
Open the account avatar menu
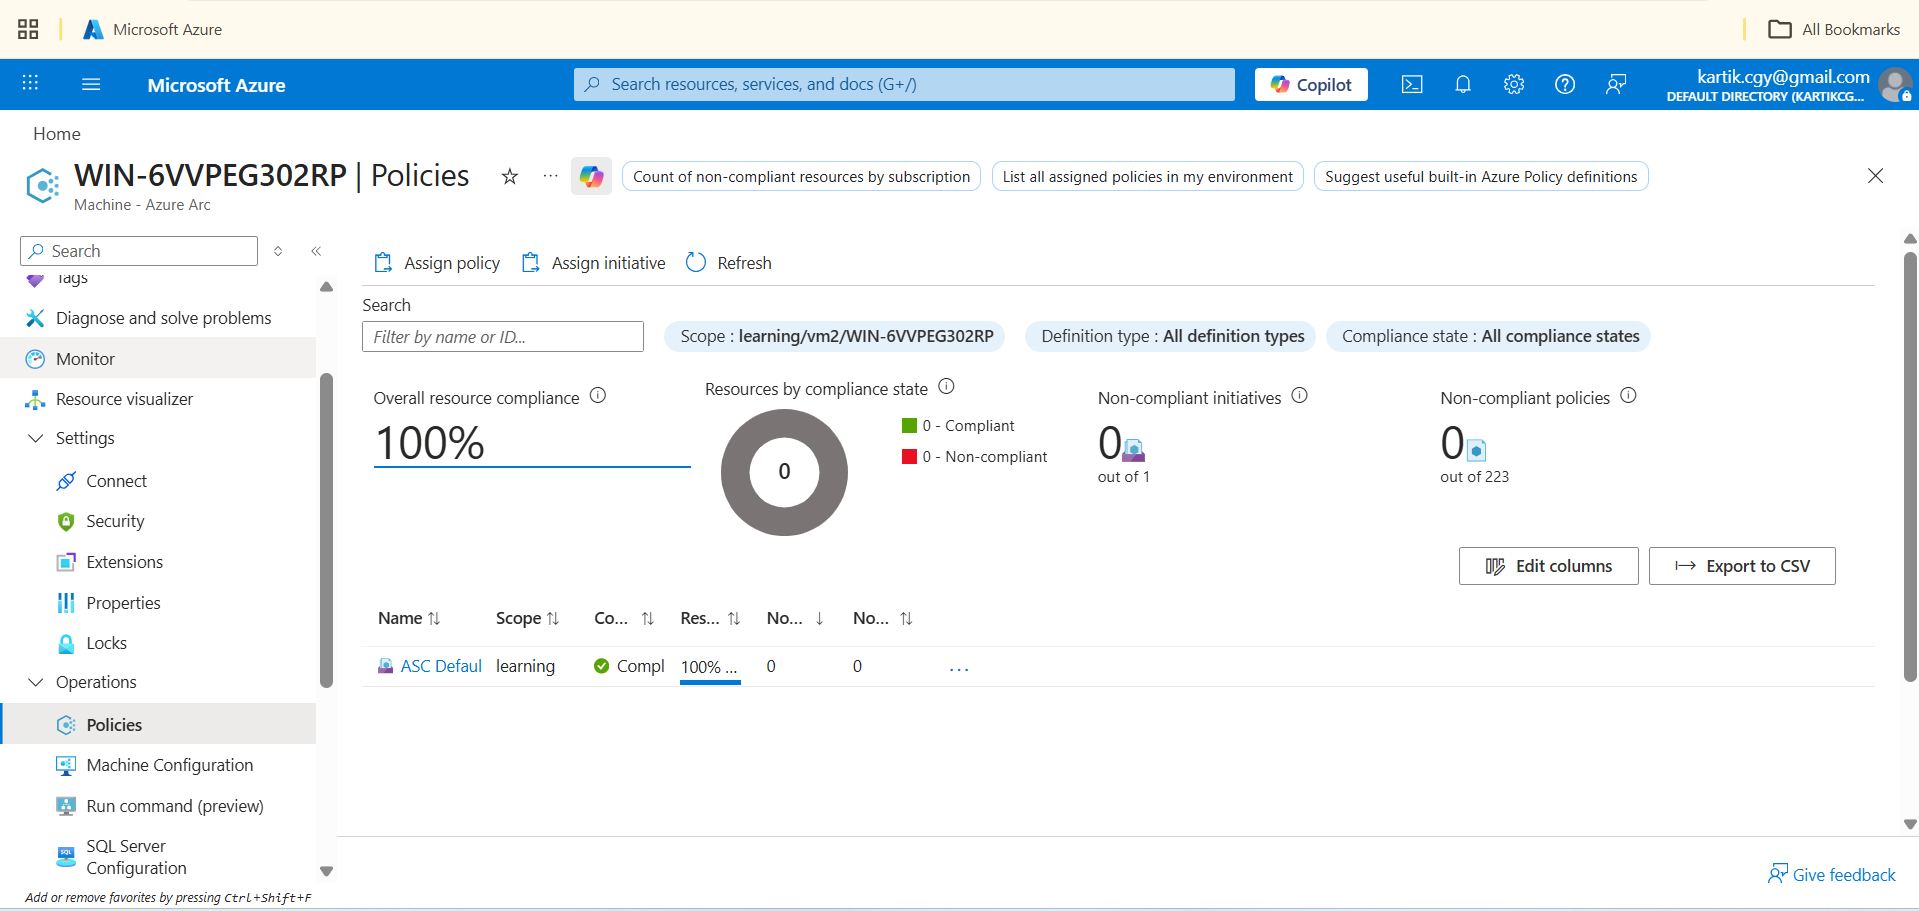[1894, 85]
